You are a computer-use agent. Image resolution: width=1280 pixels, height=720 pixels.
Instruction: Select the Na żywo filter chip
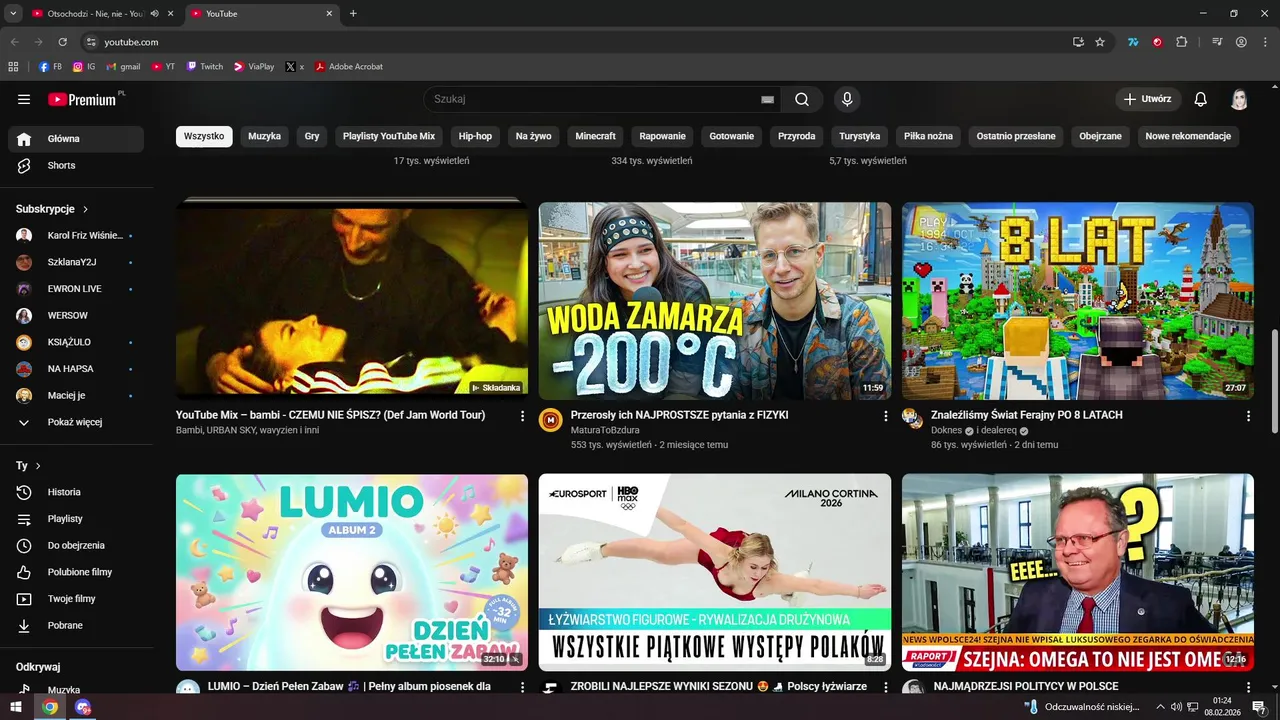point(533,136)
